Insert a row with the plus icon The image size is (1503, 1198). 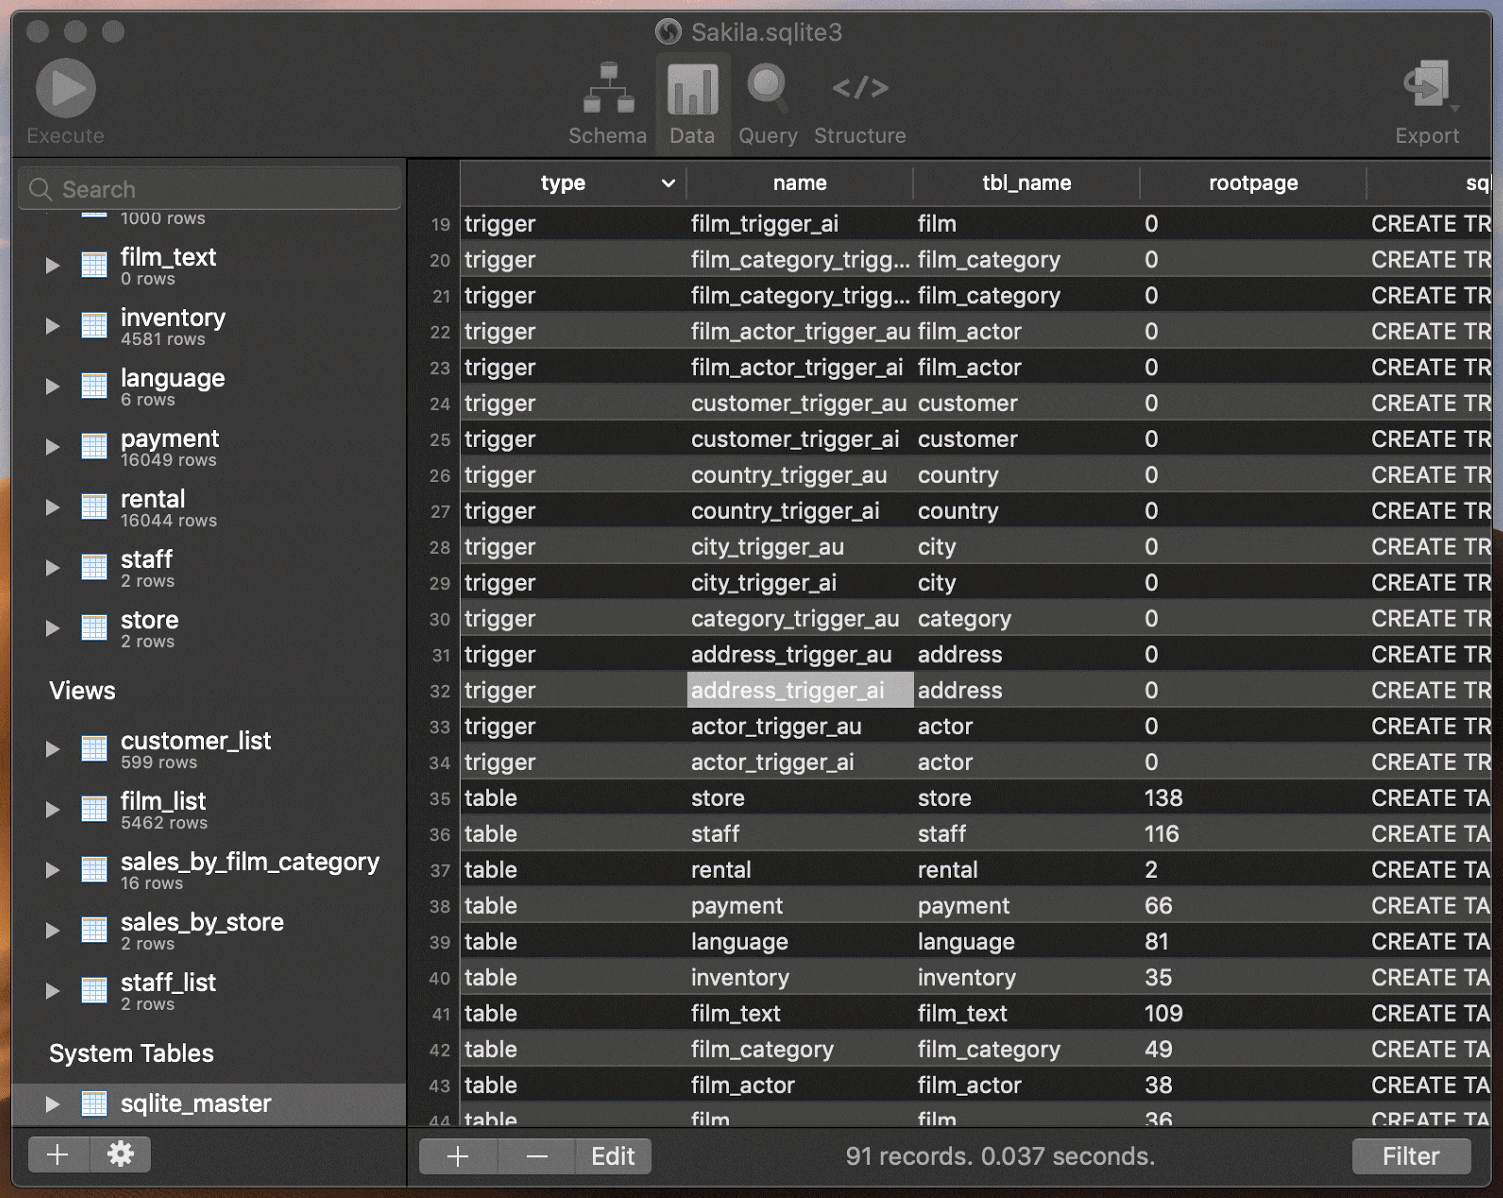pos(457,1156)
